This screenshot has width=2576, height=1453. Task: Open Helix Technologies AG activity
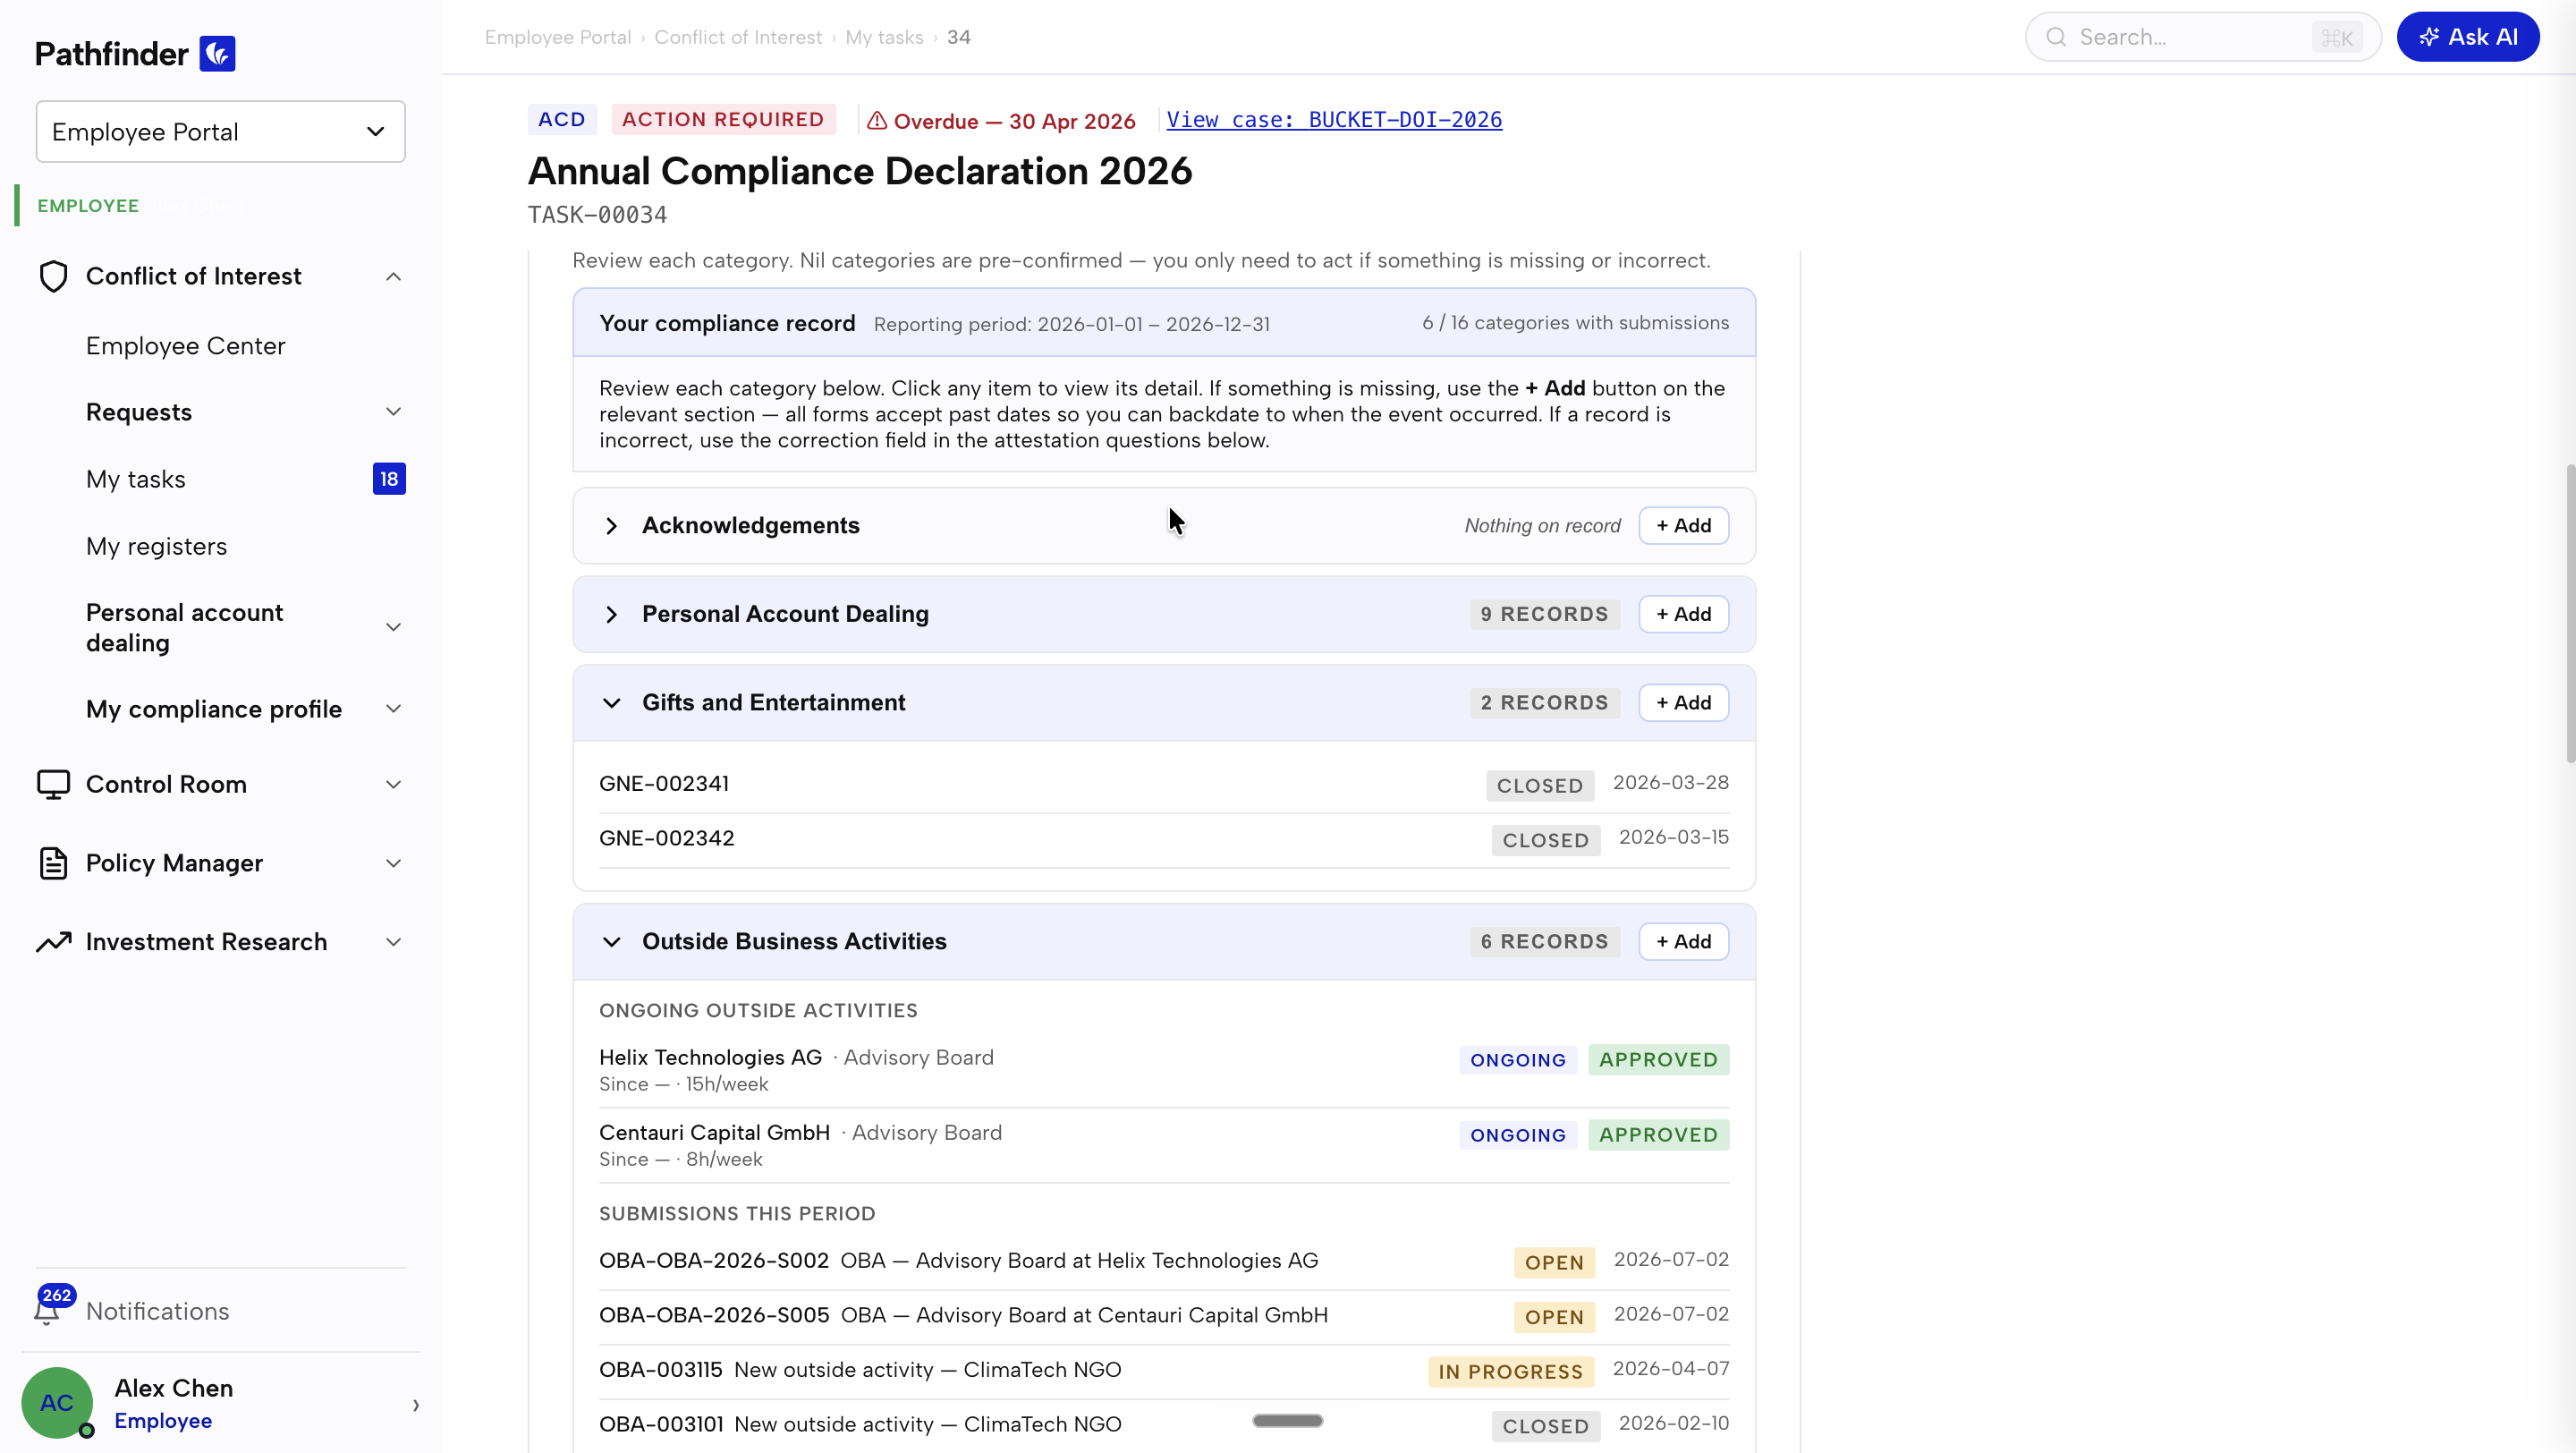pos(1164,1070)
